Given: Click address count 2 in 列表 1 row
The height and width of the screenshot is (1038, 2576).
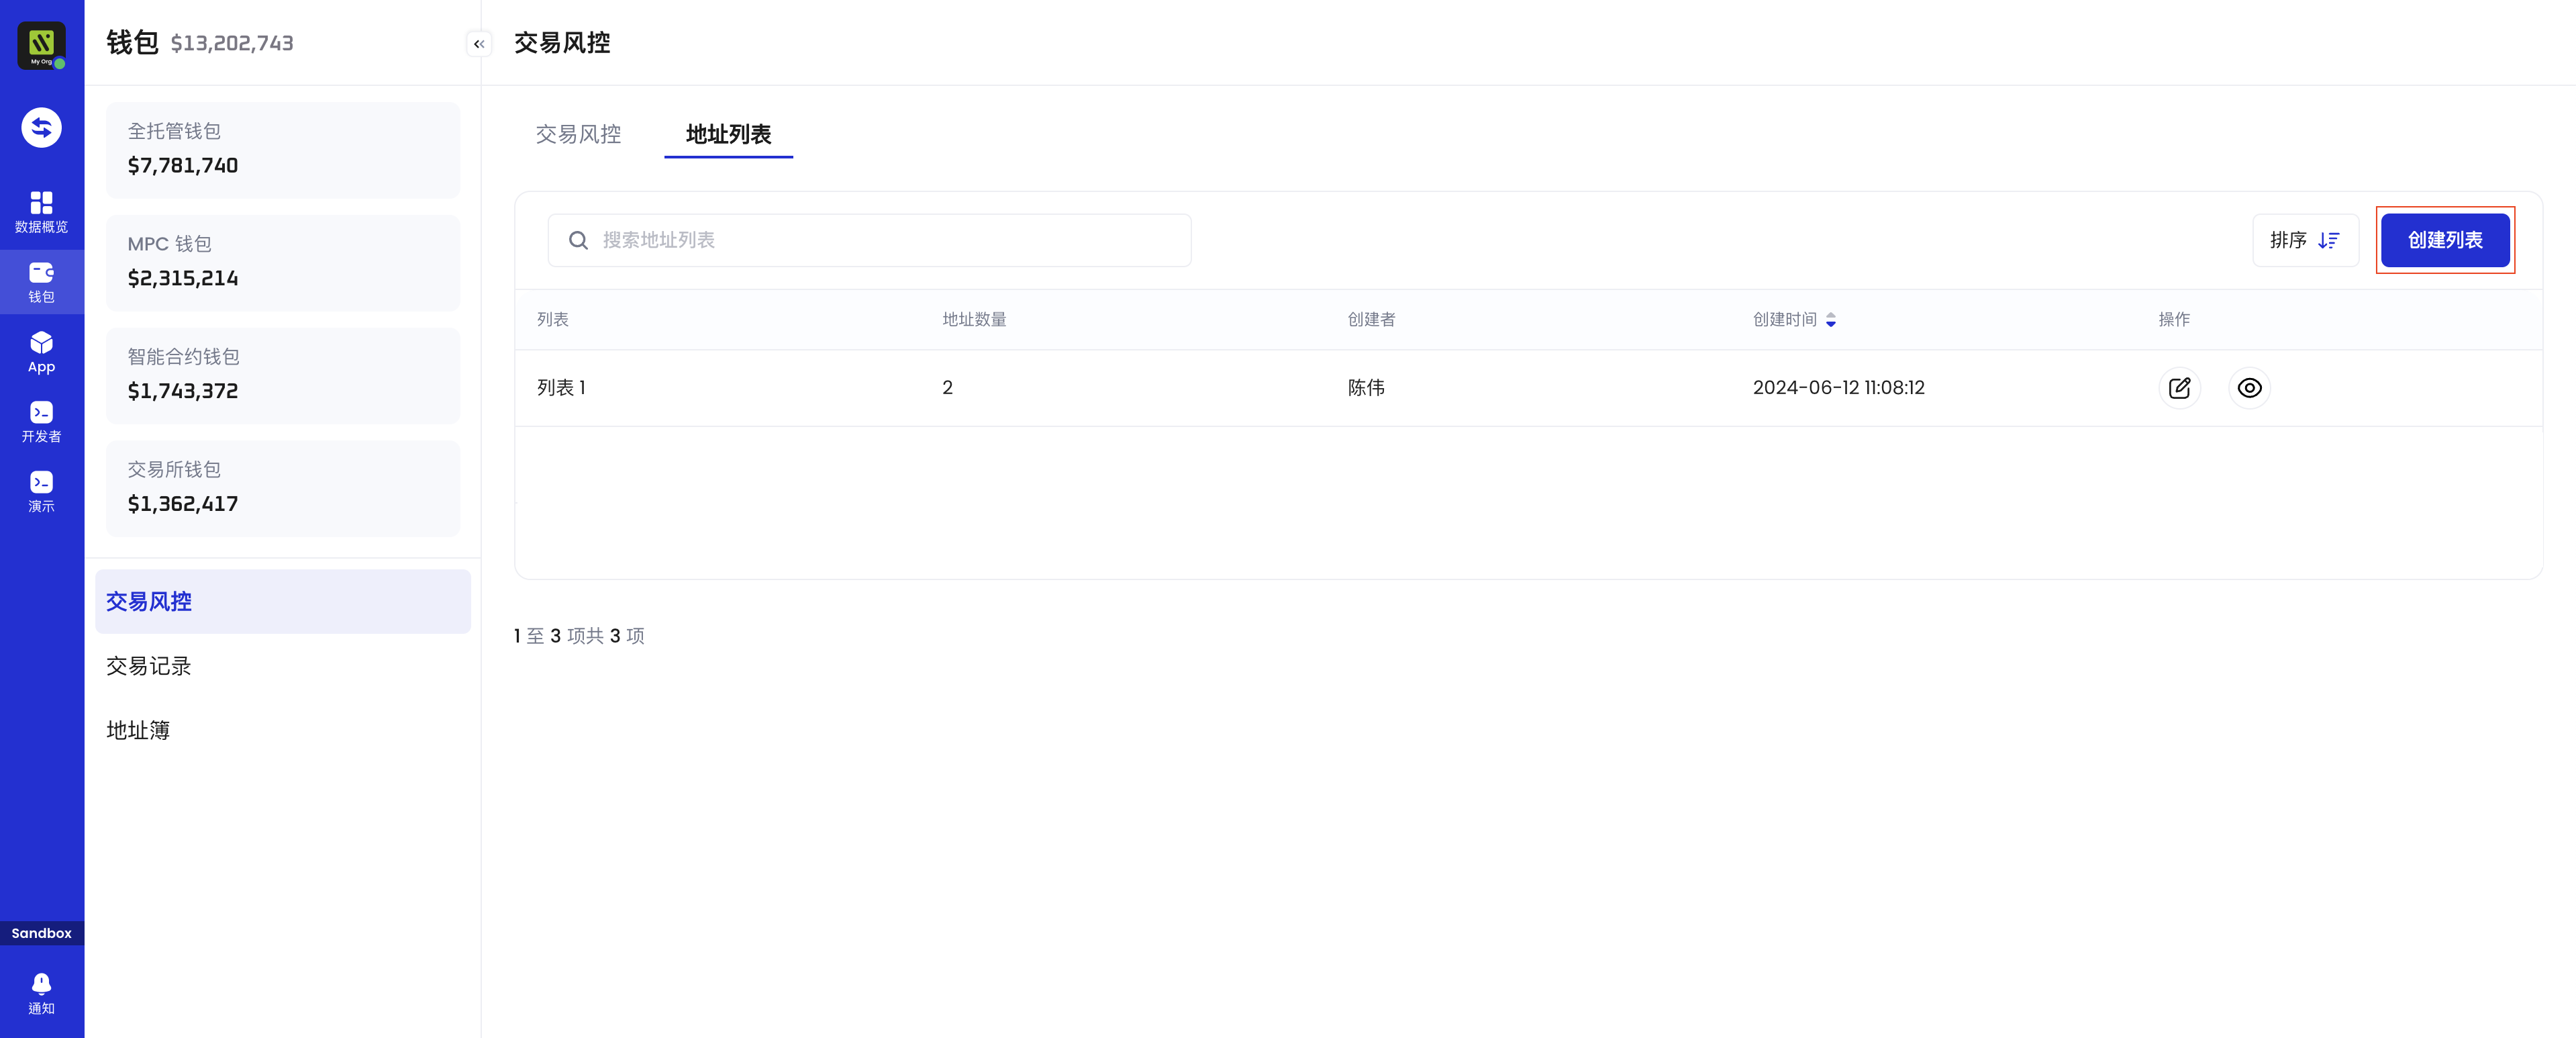Looking at the screenshot, I should click(x=947, y=388).
